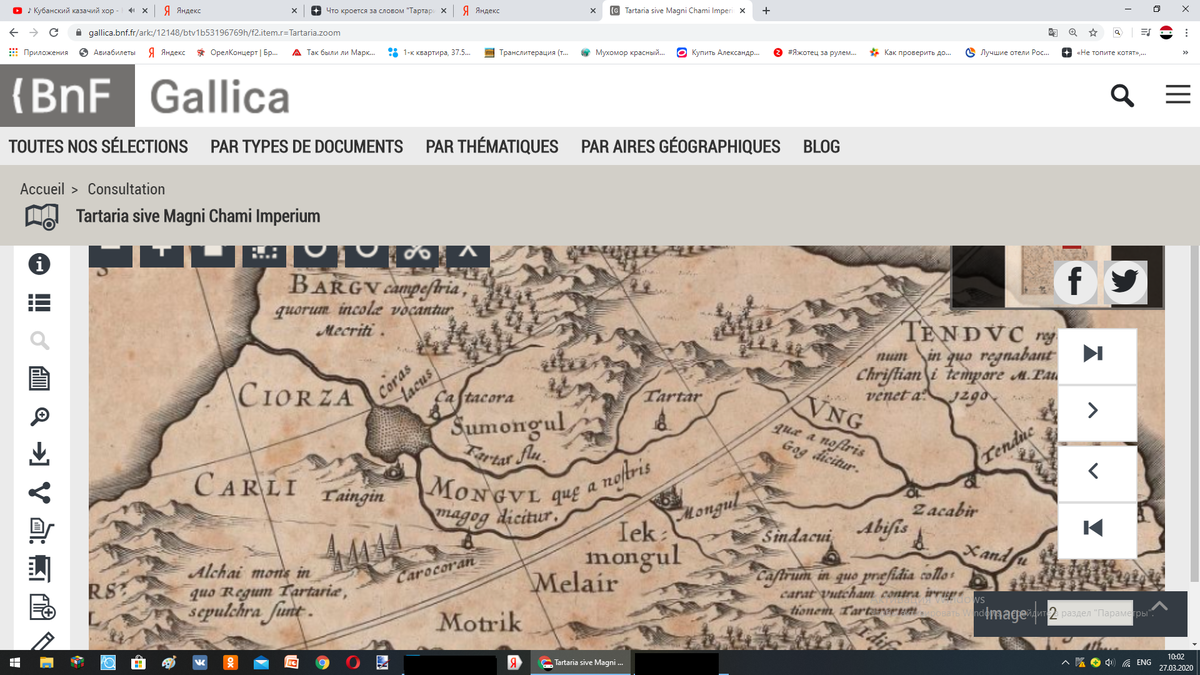Image resolution: width=1200 pixels, height=675 pixels.
Task: Click the Gallica logo
Action: [x=220, y=97]
